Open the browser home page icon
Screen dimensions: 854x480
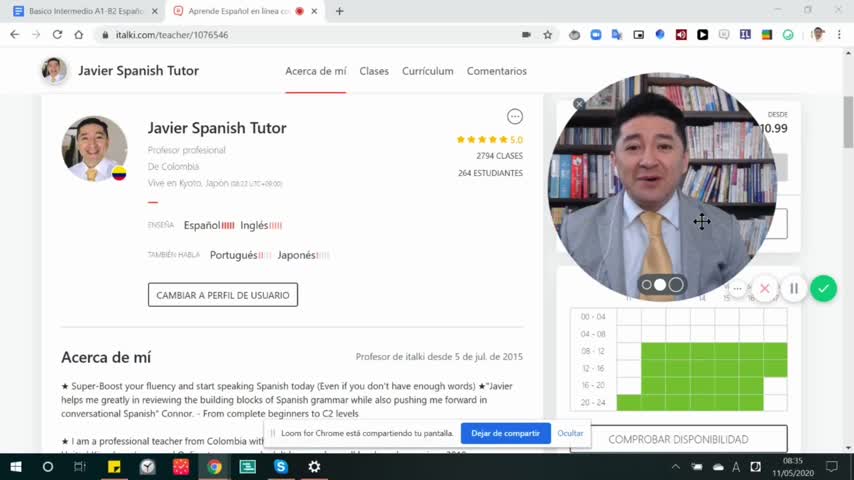coord(79,34)
